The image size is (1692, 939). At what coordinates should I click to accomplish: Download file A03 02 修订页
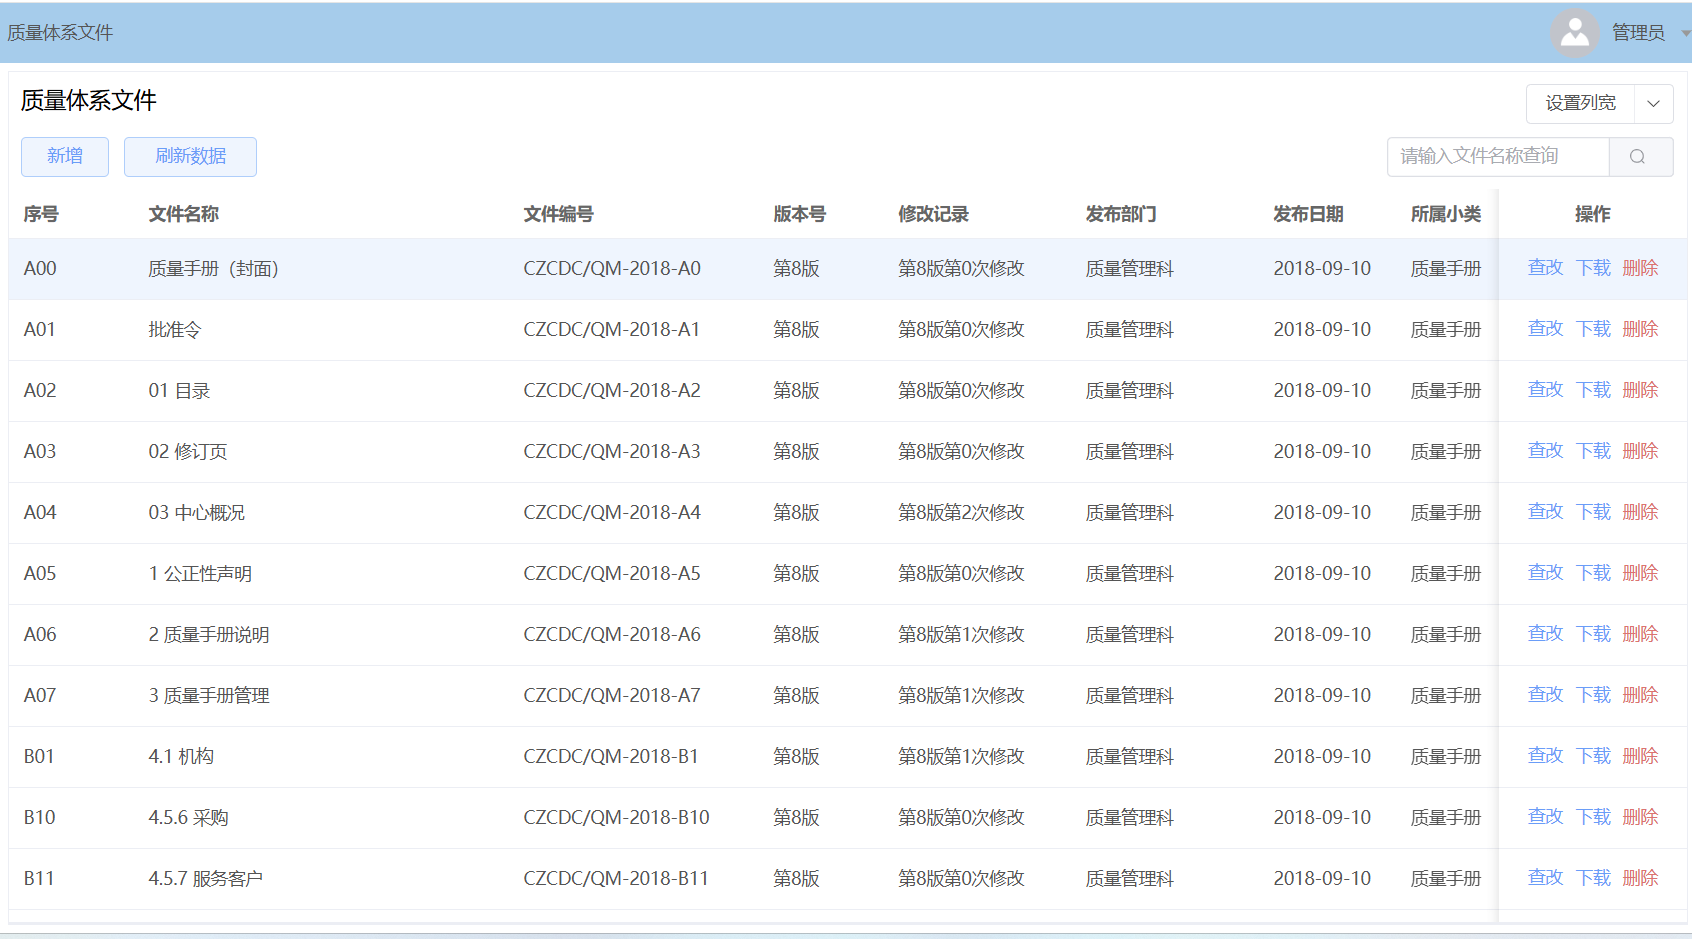tap(1593, 451)
